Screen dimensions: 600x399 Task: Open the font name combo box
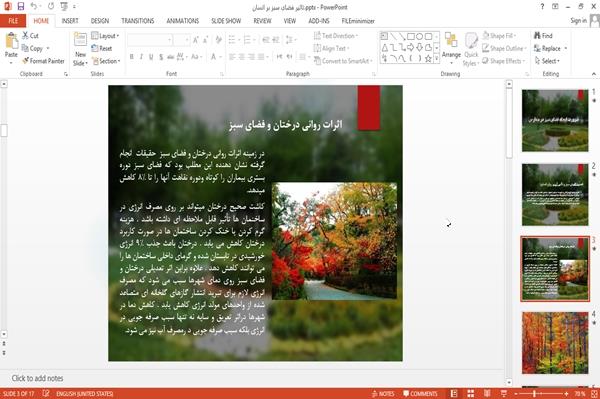150,40
